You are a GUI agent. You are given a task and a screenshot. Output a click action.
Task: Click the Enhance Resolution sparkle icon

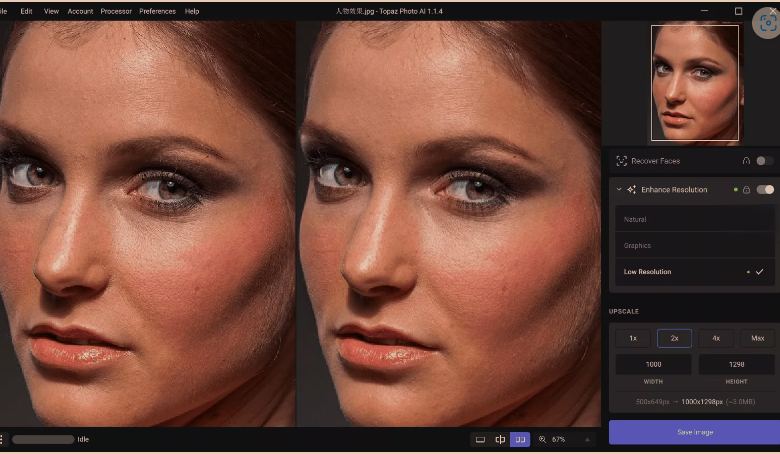click(631, 189)
